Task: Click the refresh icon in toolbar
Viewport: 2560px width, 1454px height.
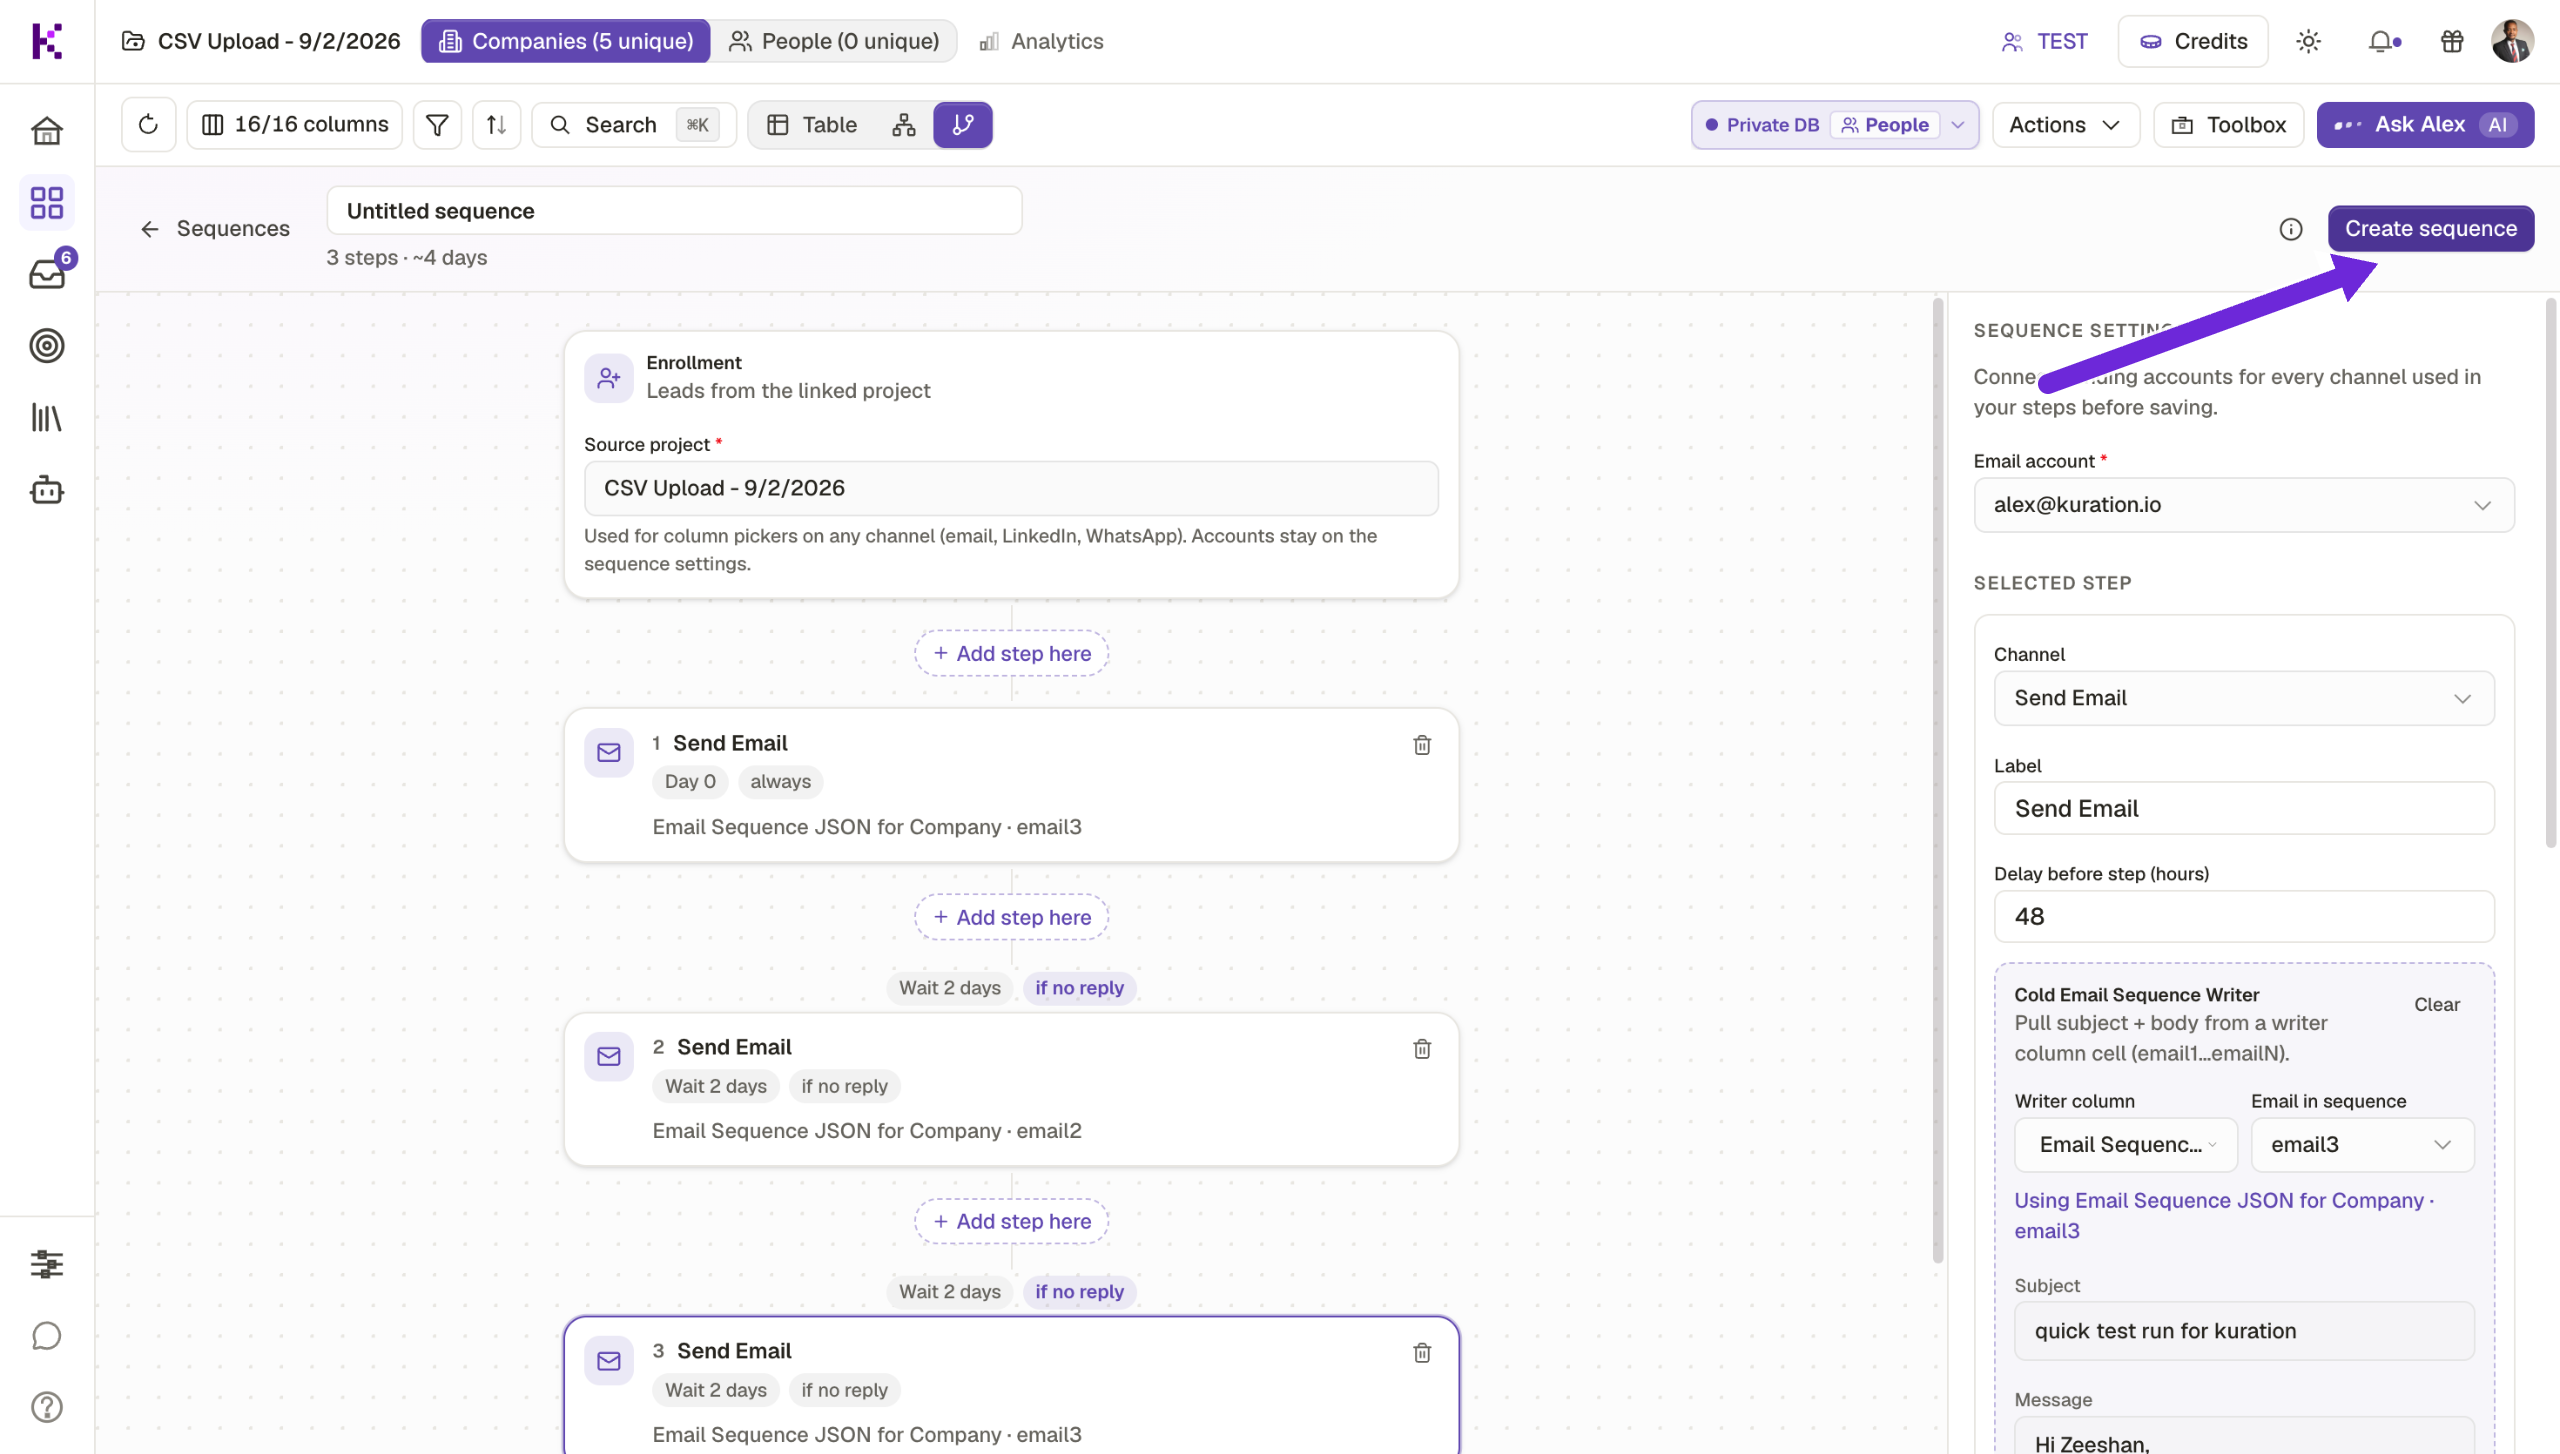Action: [148, 125]
